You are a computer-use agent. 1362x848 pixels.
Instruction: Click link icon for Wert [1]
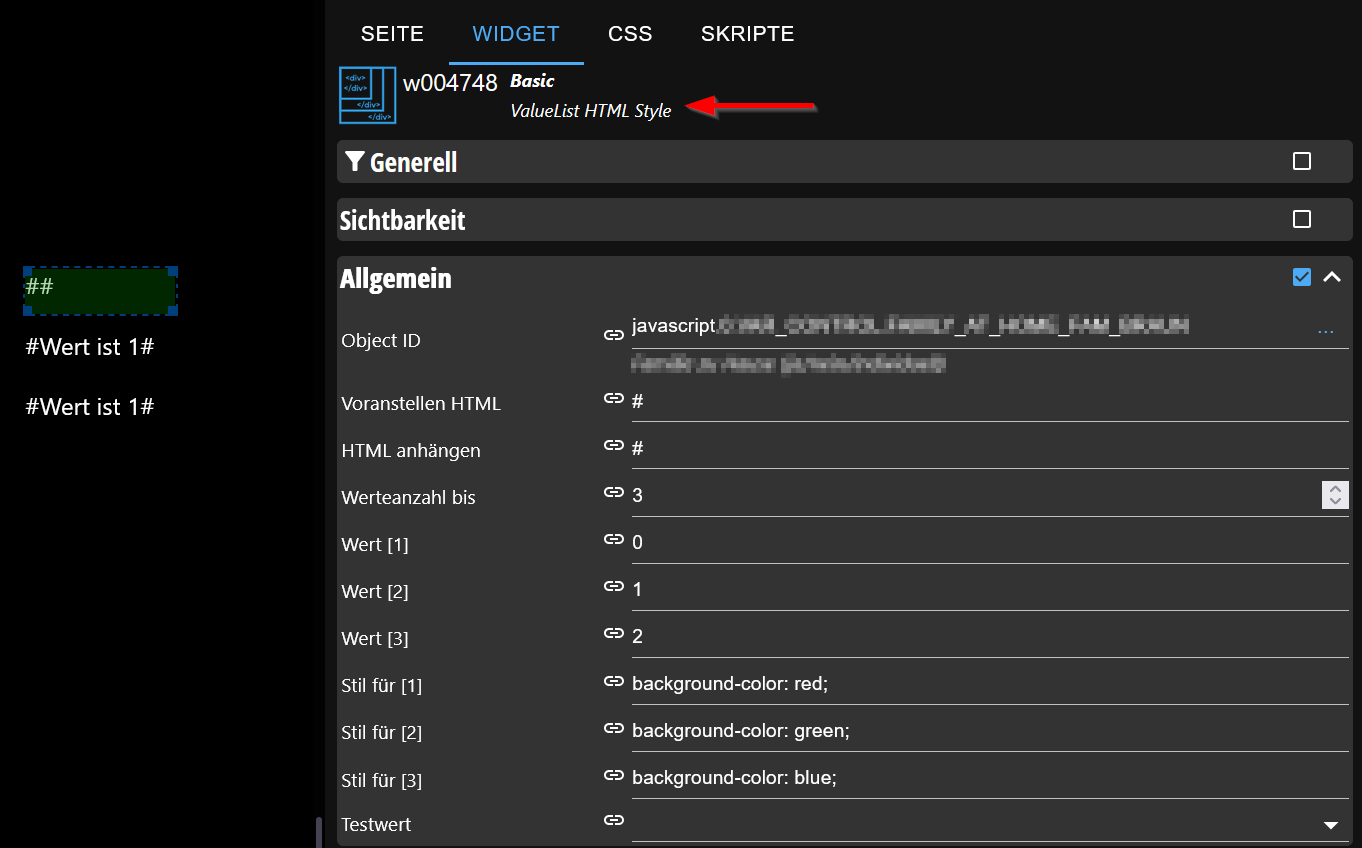[614, 539]
